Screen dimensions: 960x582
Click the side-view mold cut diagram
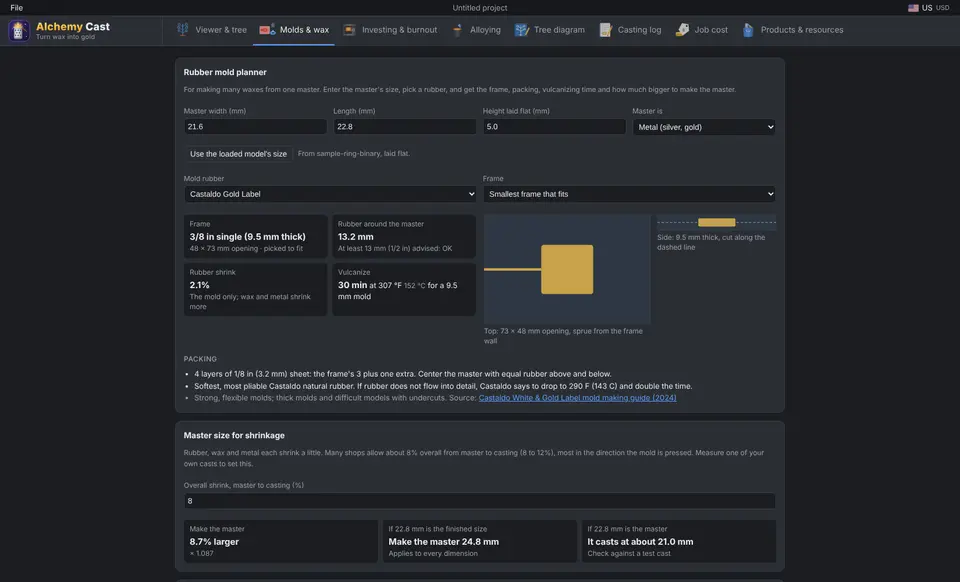[x=716, y=222]
